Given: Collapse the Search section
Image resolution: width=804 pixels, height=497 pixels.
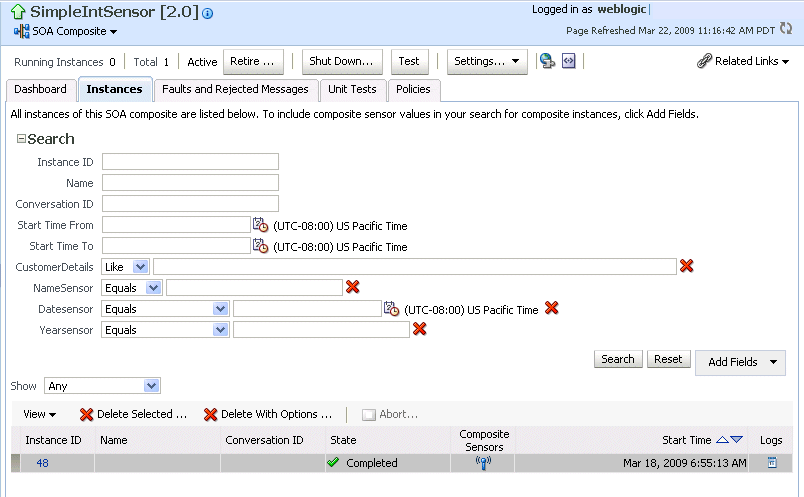Looking at the screenshot, I should coord(21,138).
